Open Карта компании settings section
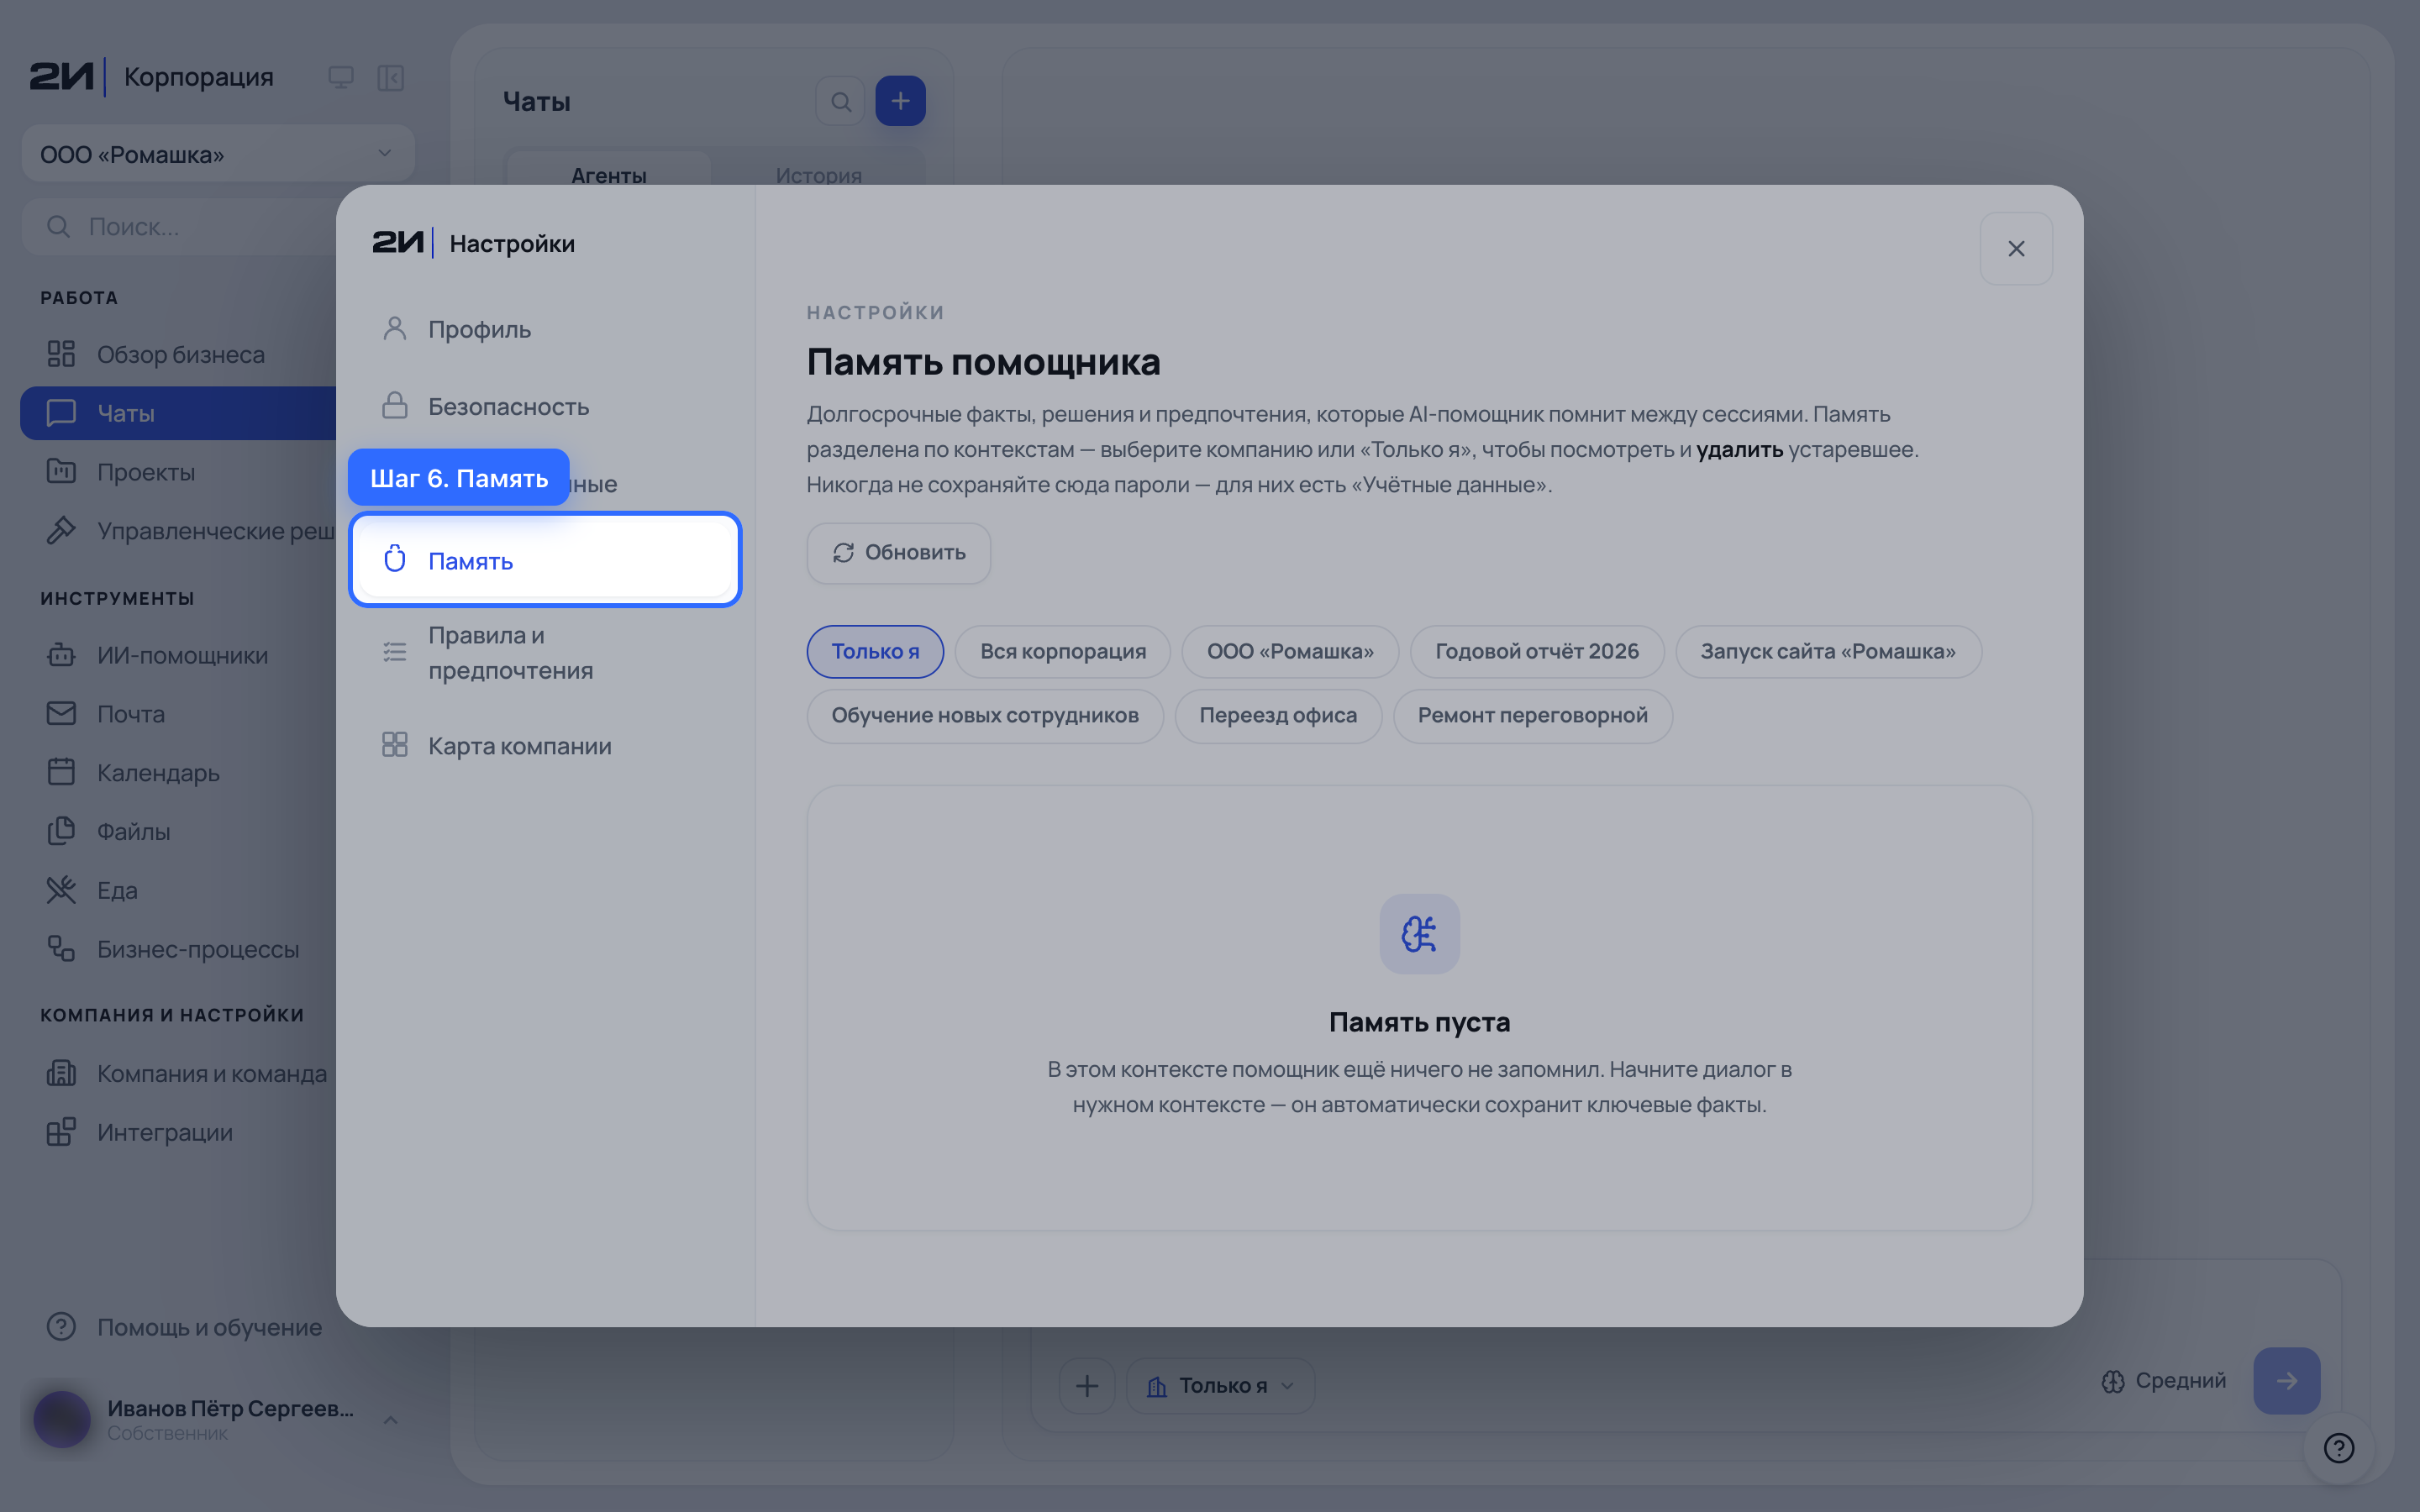Viewport: 2420px width, 1512px height. 544,746
